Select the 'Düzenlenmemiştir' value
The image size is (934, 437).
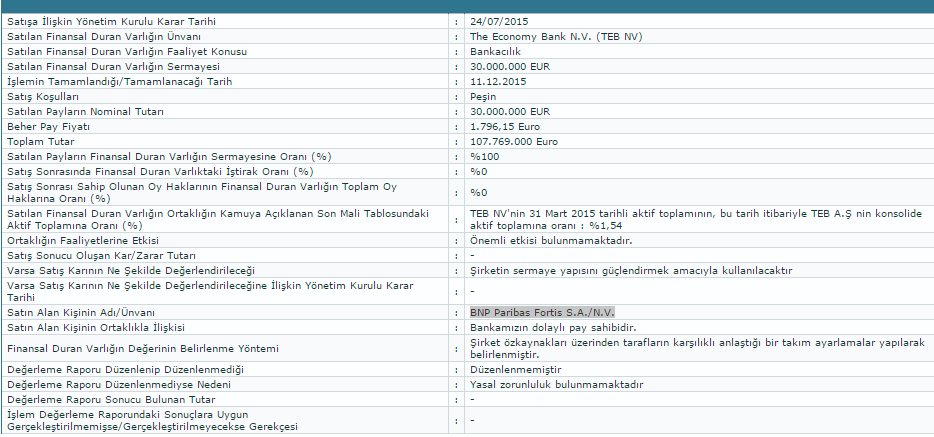516,370
